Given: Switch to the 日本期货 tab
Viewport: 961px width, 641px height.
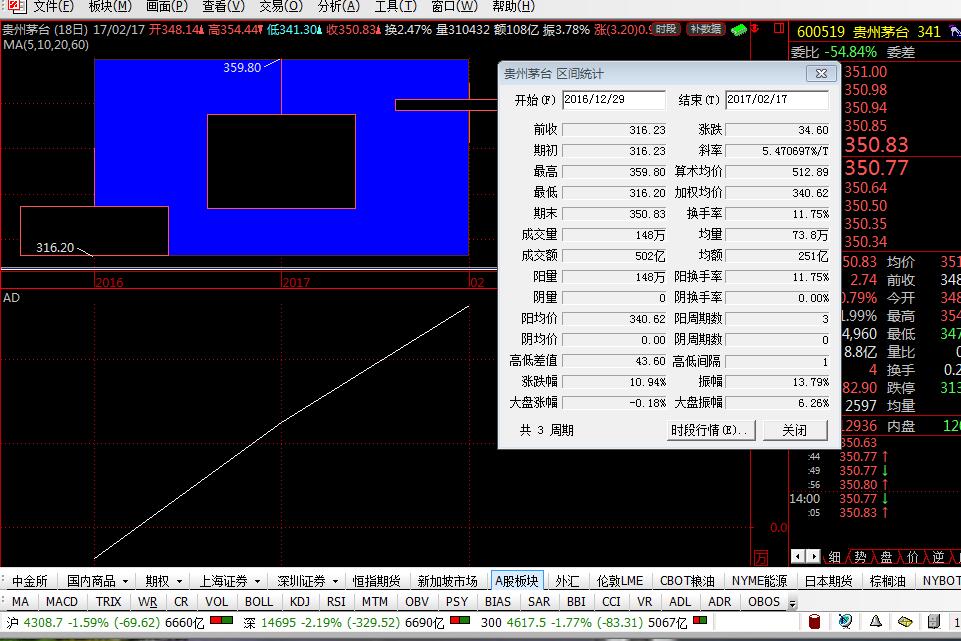Looking at the screenshot, I should pos(829,580).
